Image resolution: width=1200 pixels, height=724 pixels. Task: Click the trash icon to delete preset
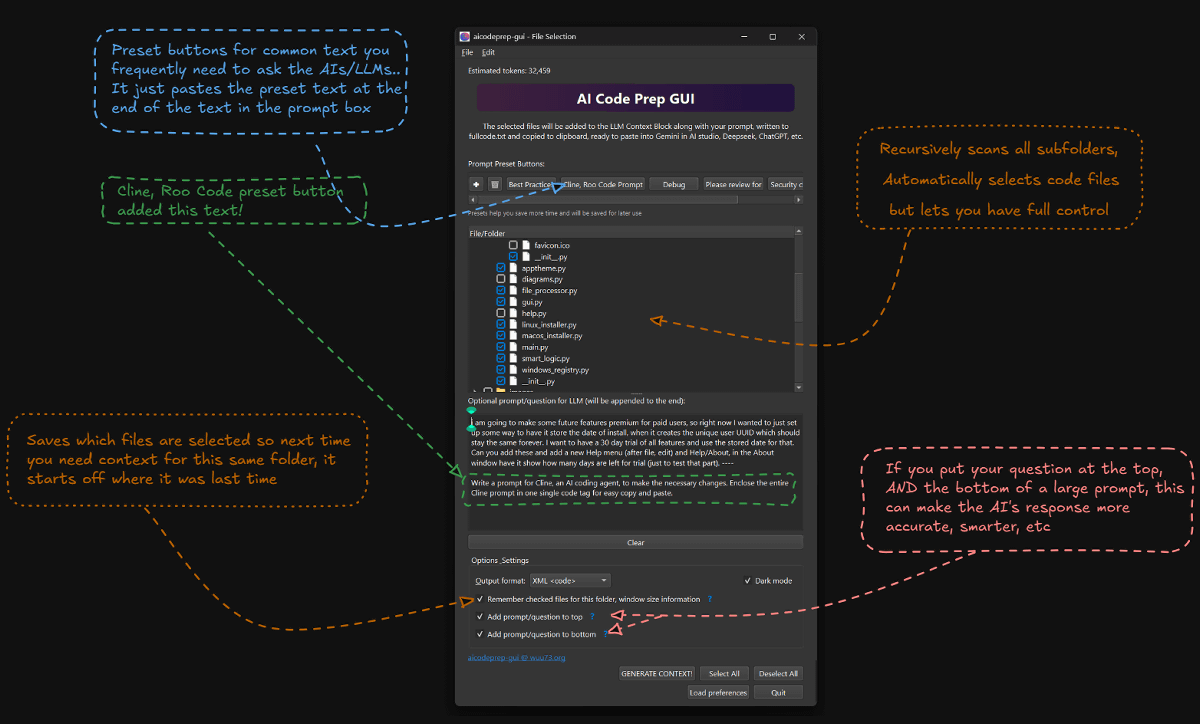click(x=494, y=184)
